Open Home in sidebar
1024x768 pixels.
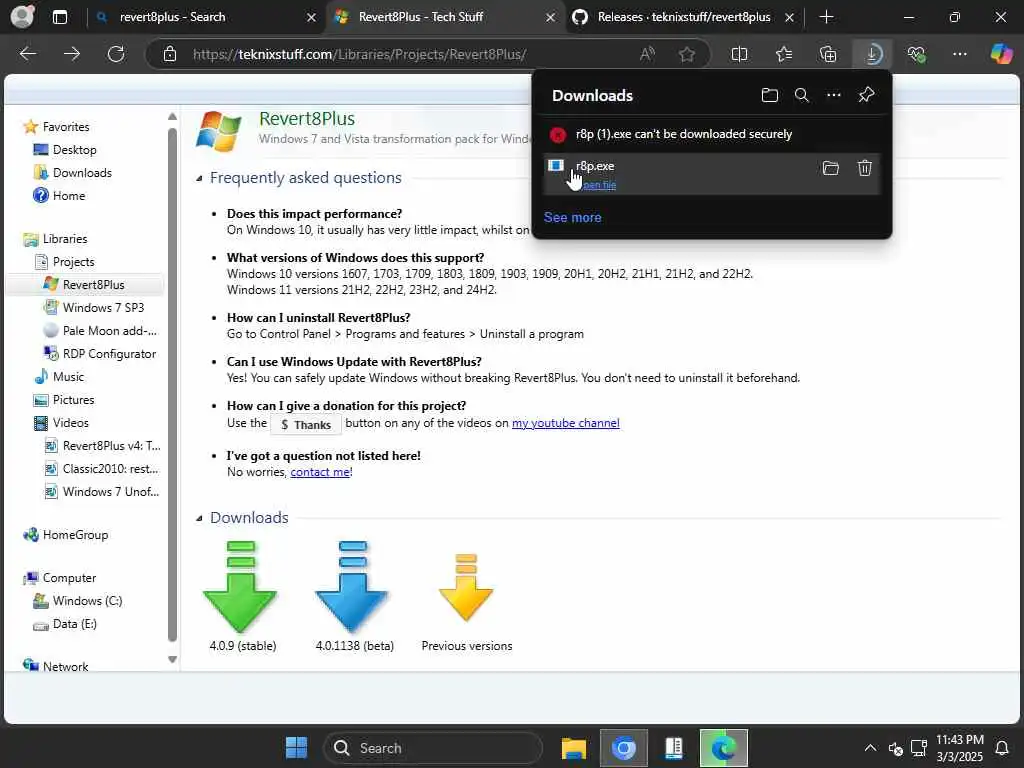(x=69, y=195)
